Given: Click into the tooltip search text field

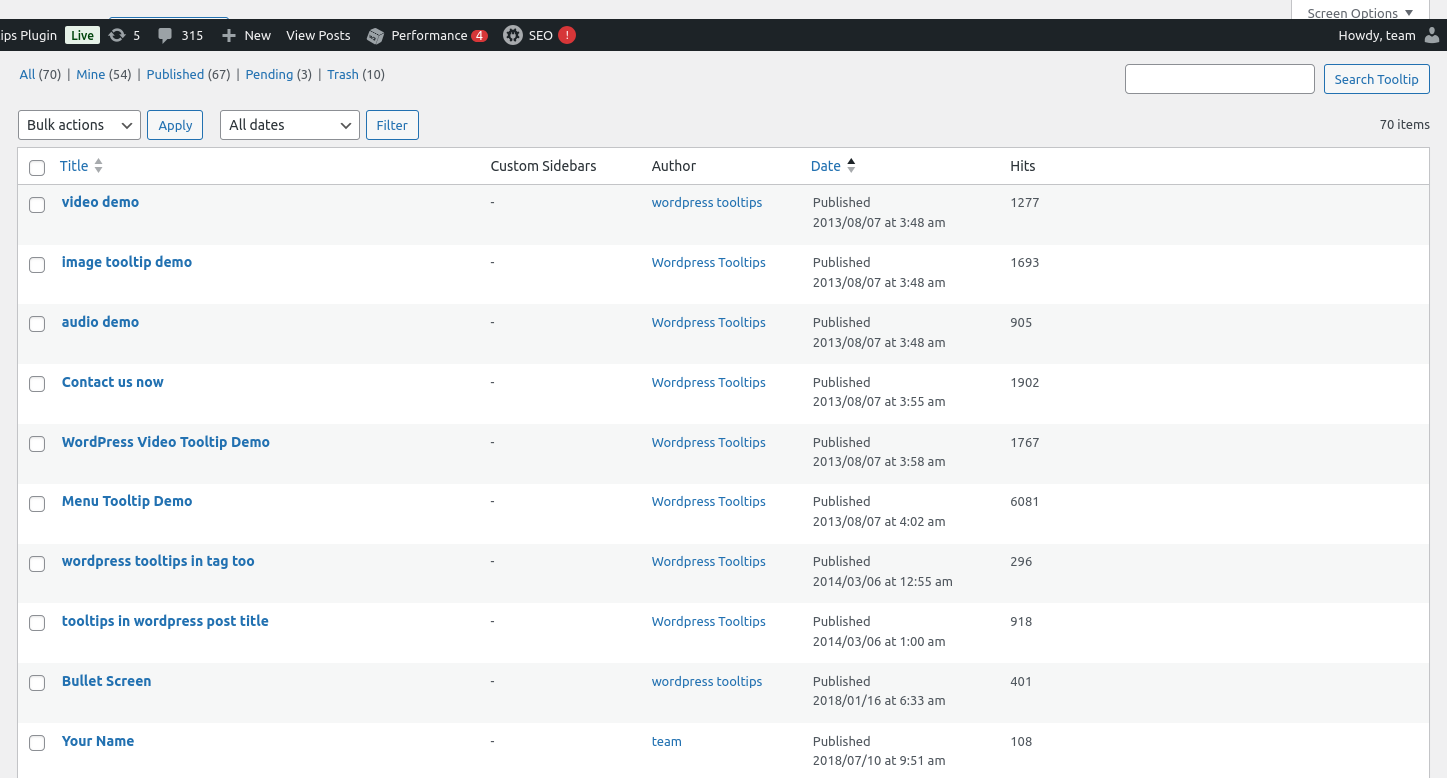Looking at the screenshot, I should [1219, 79].
